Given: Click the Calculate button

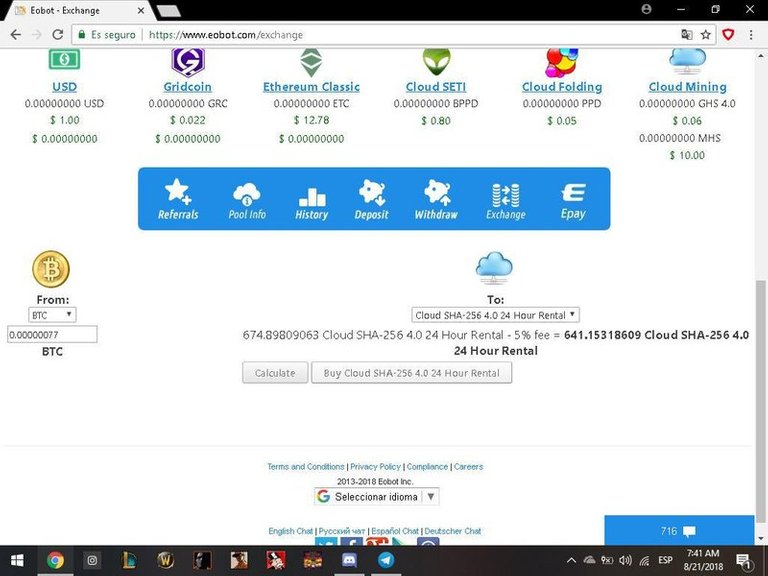Looking at the screenshot, I should click(x=275, y=373).
